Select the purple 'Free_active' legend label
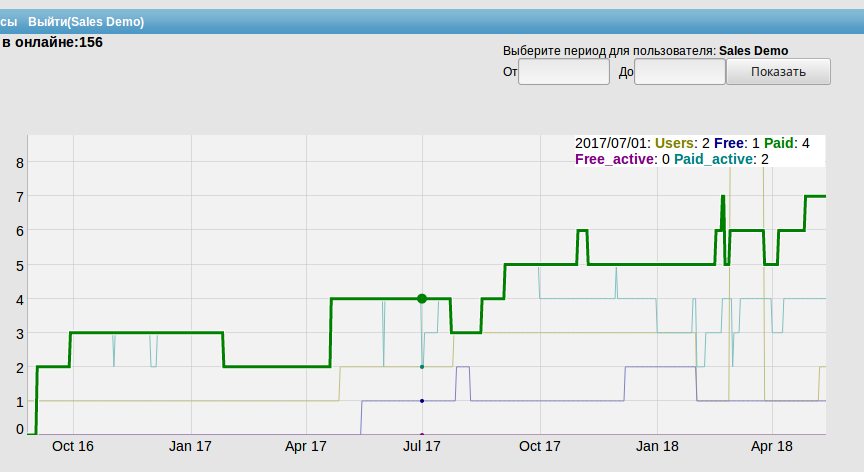Image resolution: width=864 pixels, height=472 pixels. coord(616,159)
